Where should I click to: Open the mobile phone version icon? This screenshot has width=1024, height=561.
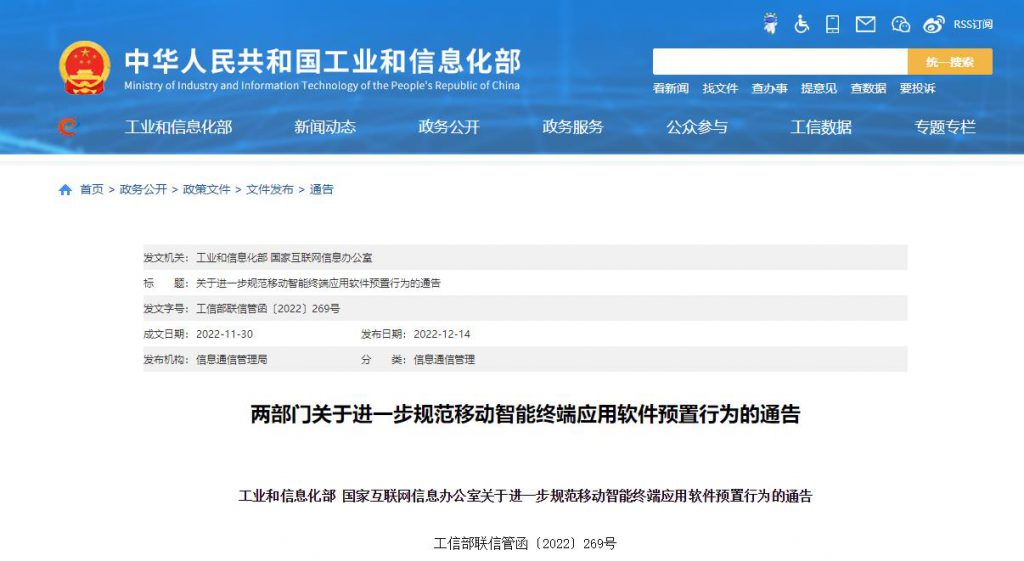coord(833,24)
